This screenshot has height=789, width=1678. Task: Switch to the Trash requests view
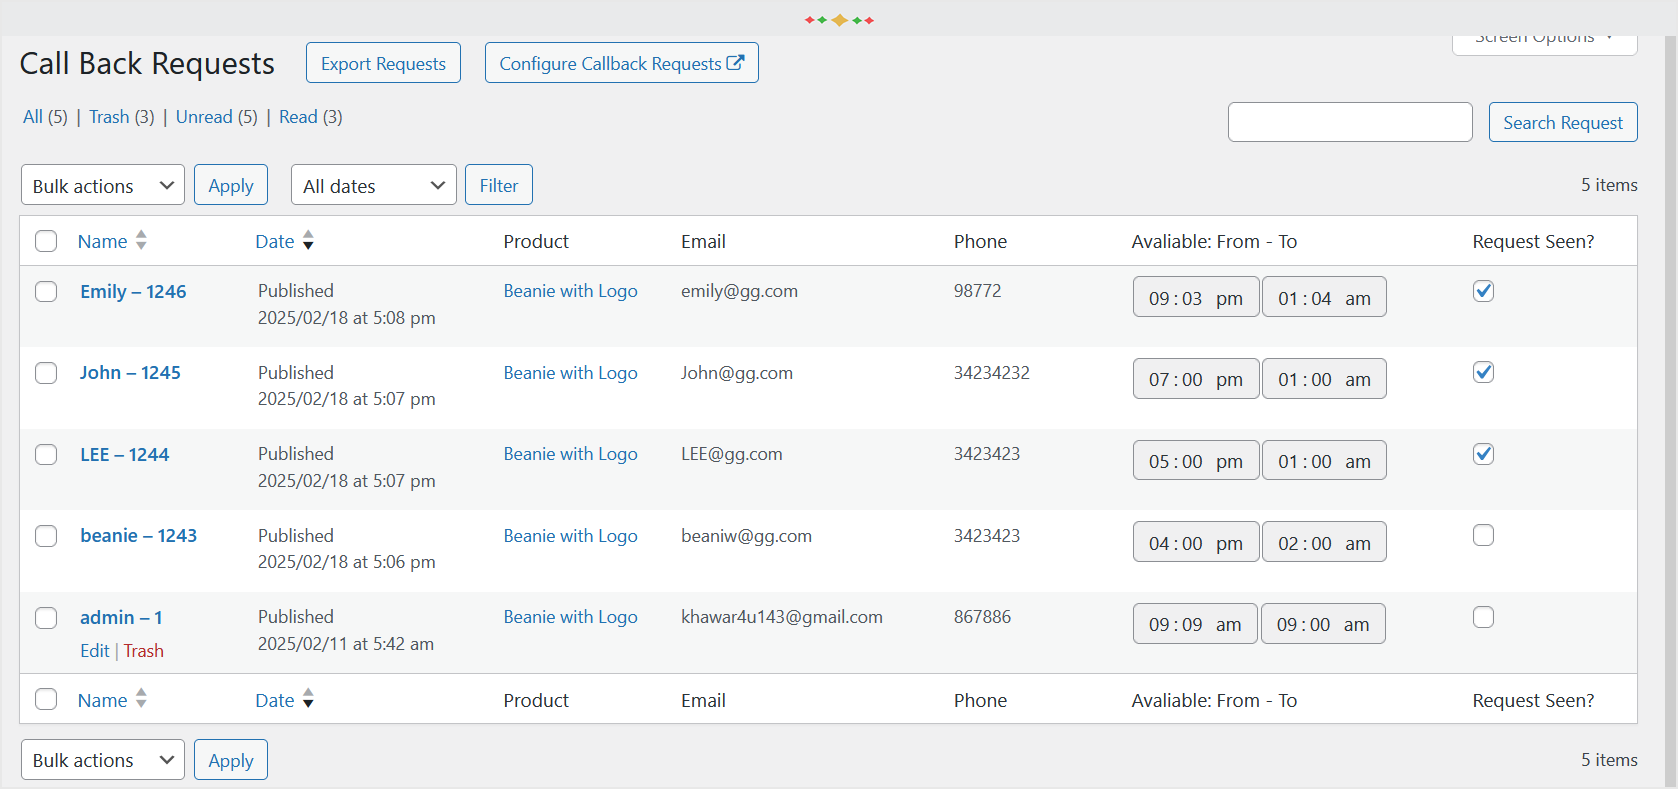click(109, 117)
